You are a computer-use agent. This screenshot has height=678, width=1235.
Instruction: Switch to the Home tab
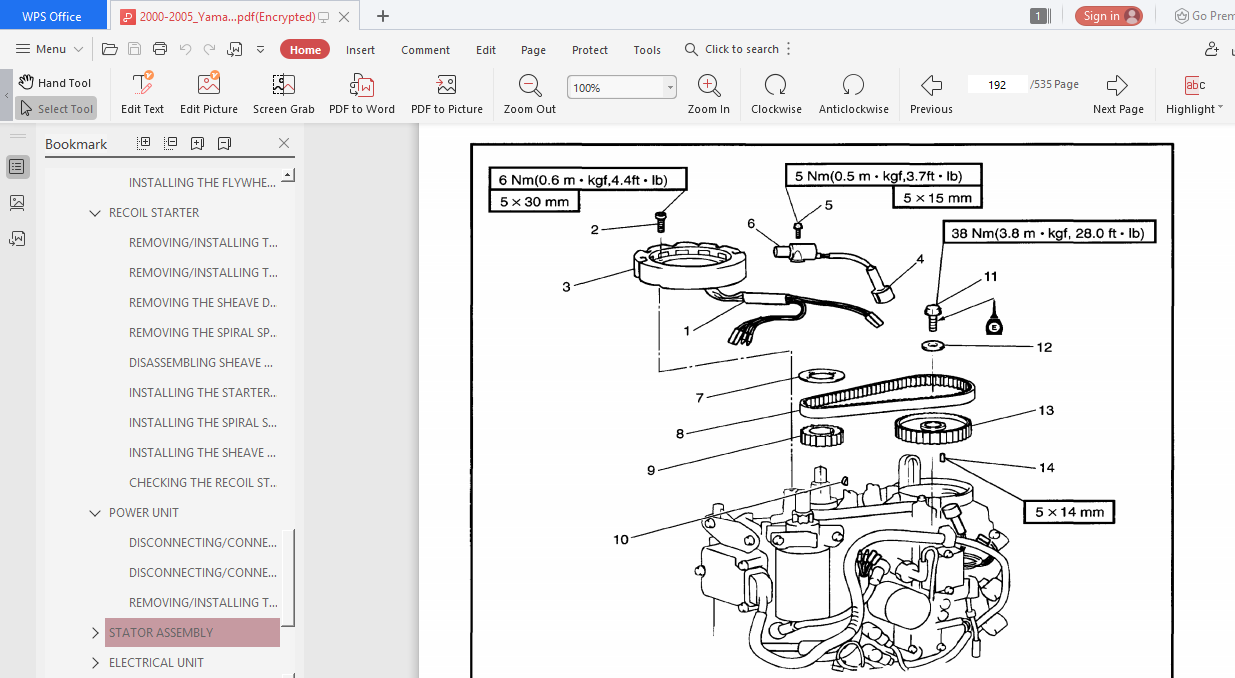(x=305, y=50)
